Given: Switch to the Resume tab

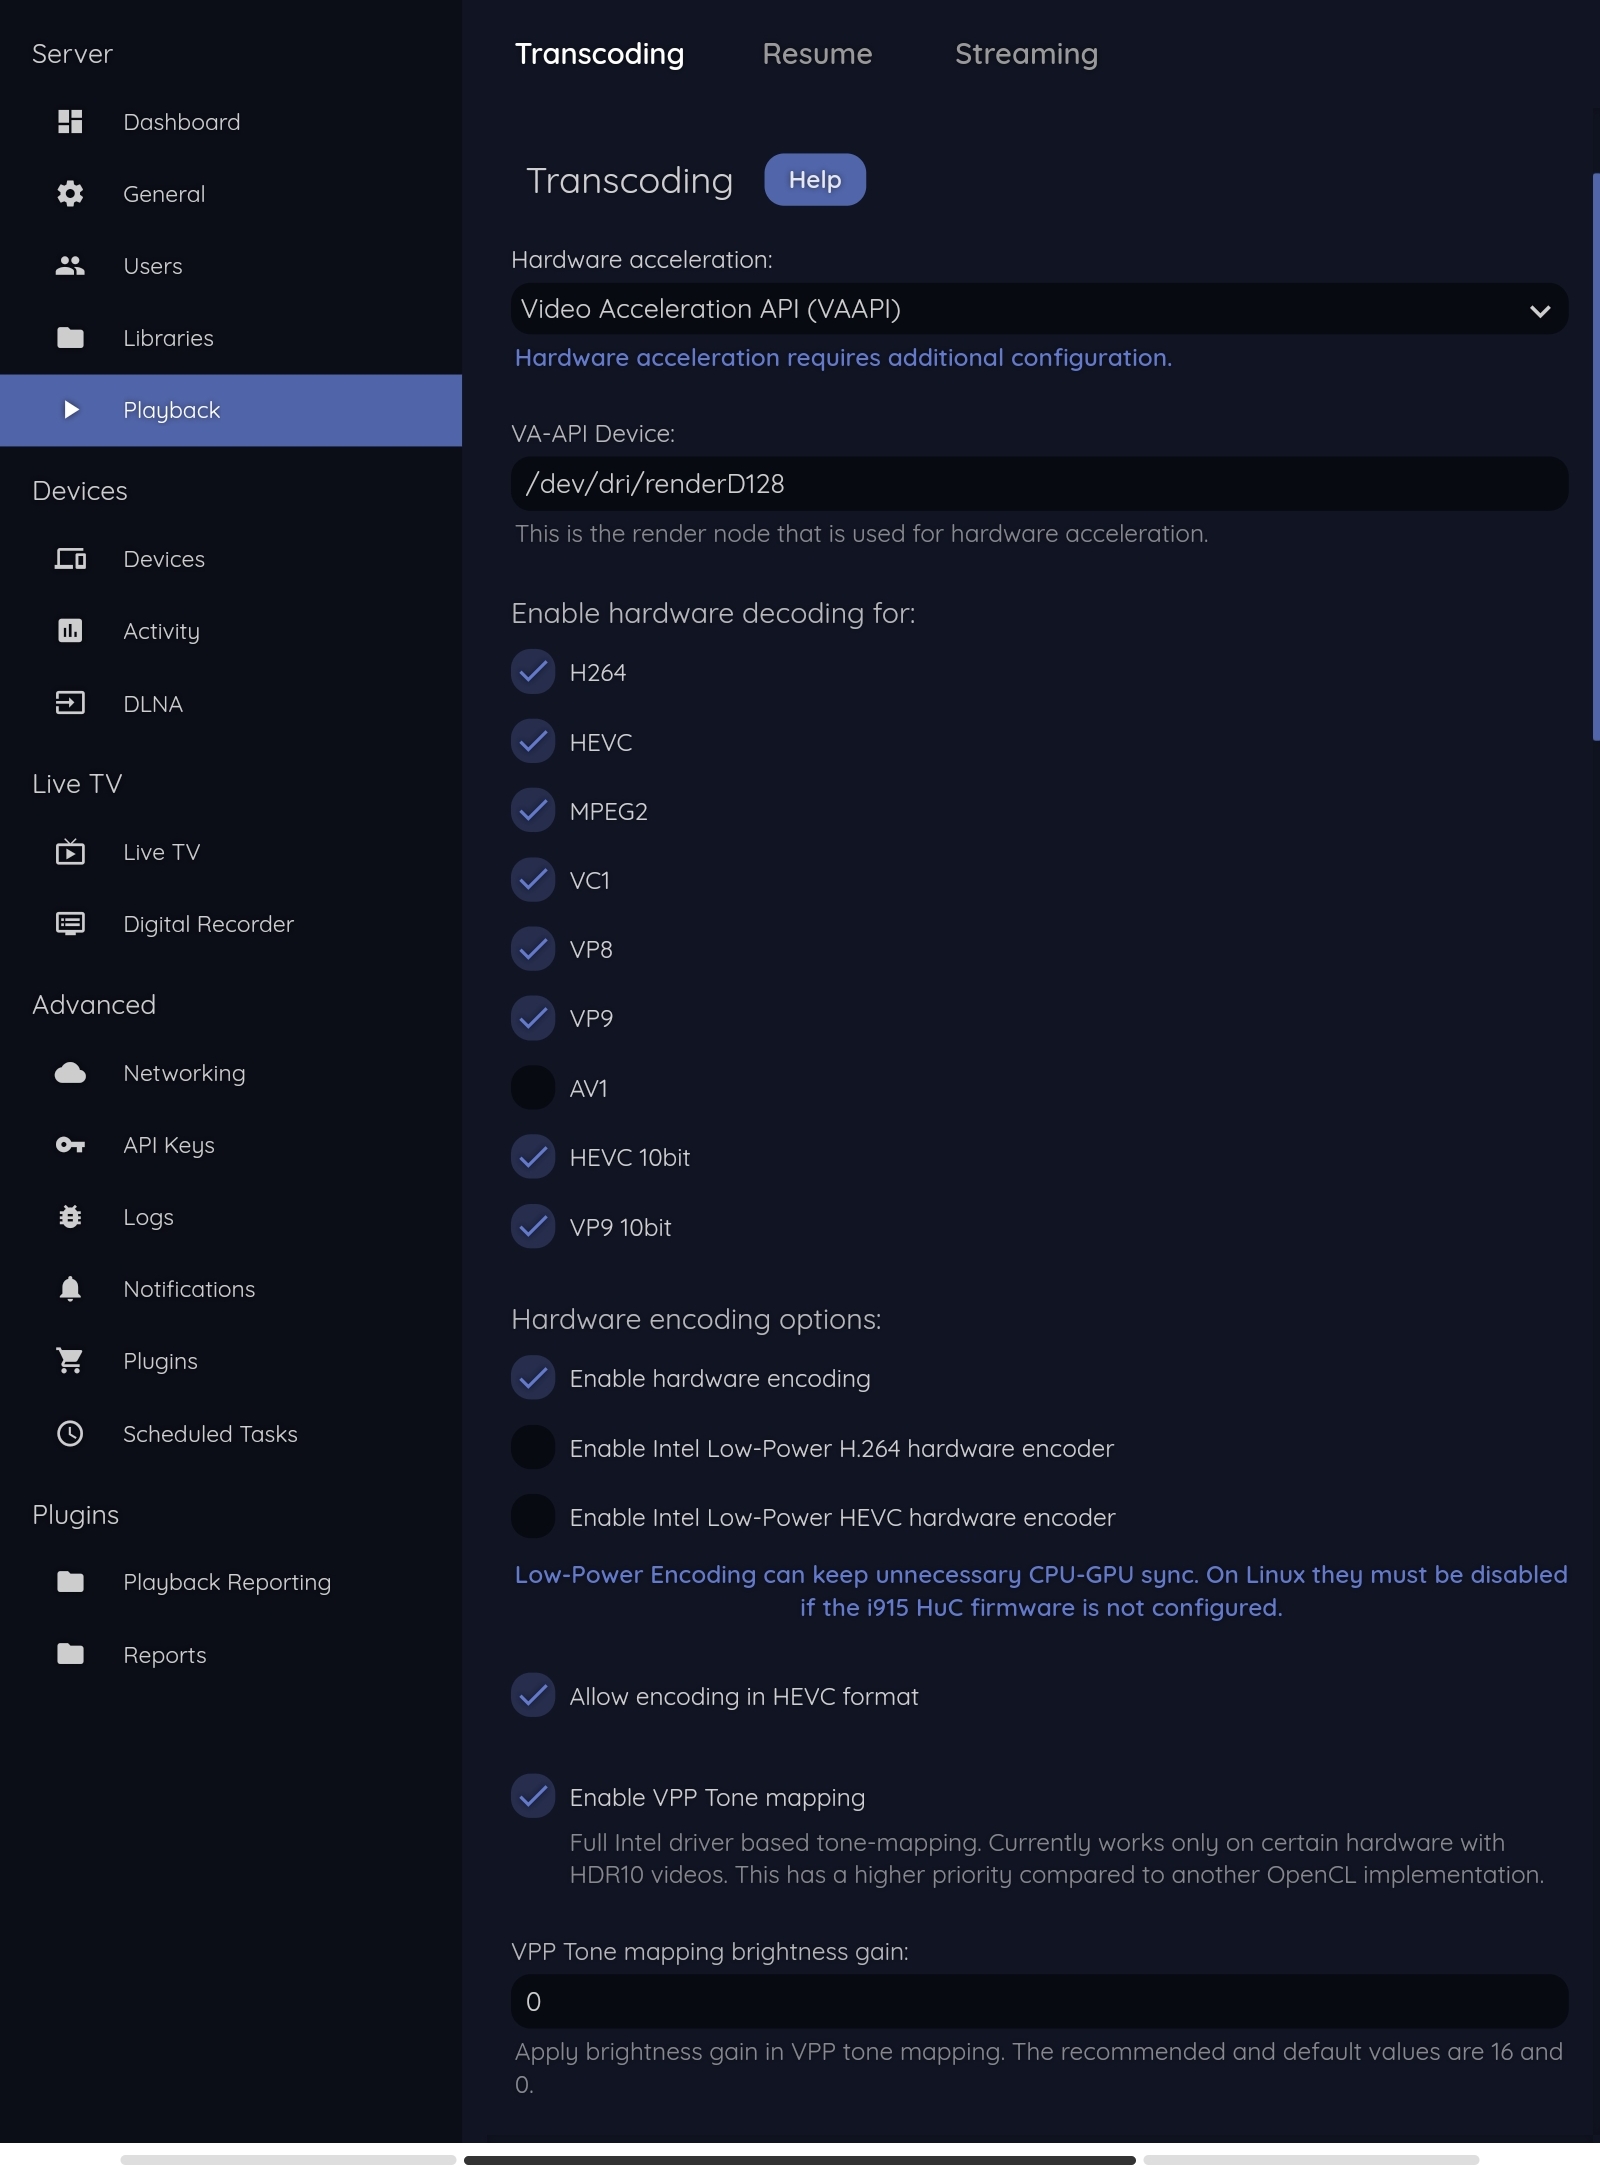Looking at the screenshot, I should [x=817, y=54].
